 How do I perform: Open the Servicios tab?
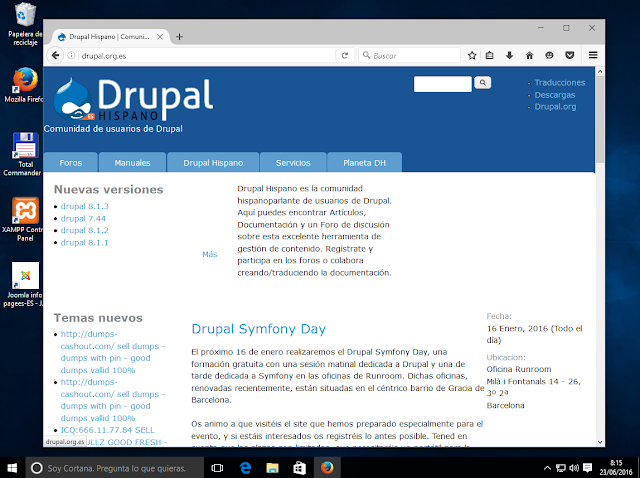point(293,162)
